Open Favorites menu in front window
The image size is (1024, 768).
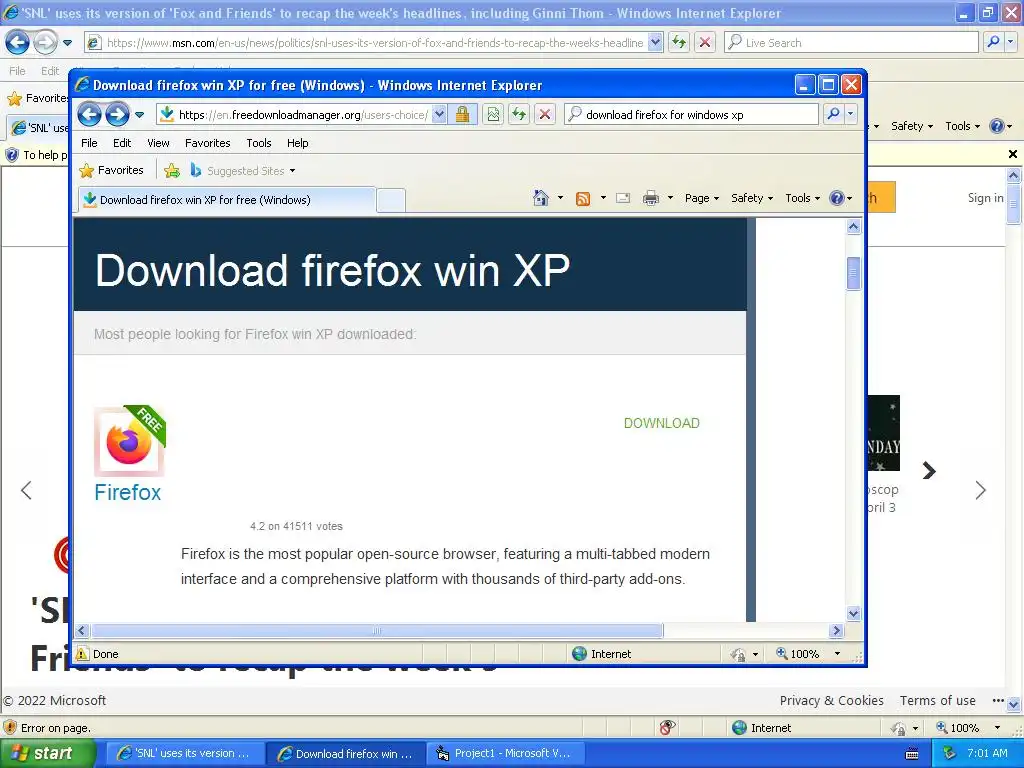click(x=208, y=143)
